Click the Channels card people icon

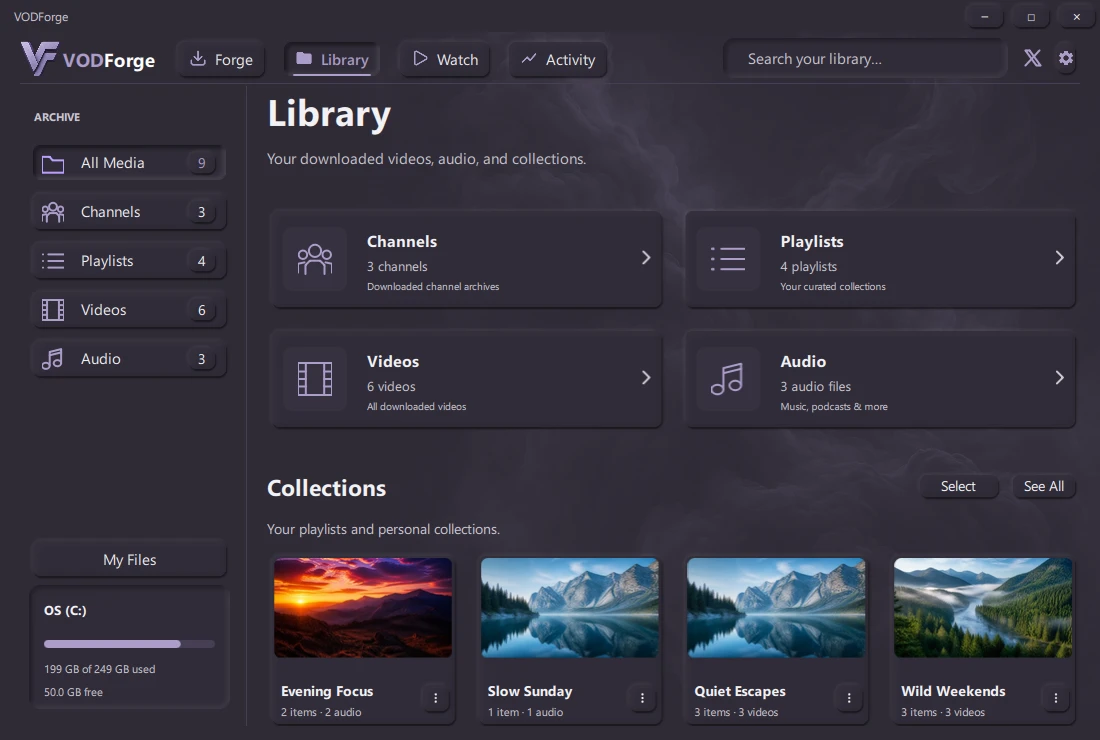click(x=315, y=259)
